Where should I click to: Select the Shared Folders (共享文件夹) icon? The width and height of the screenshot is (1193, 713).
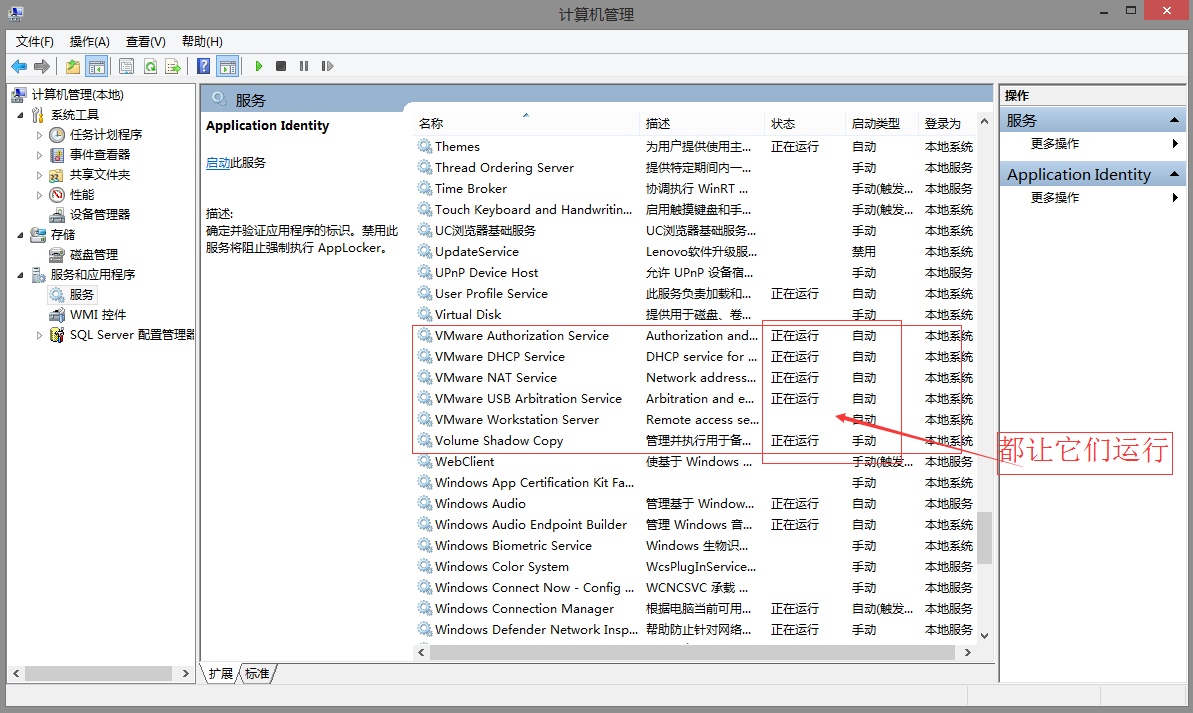(56, 175)
